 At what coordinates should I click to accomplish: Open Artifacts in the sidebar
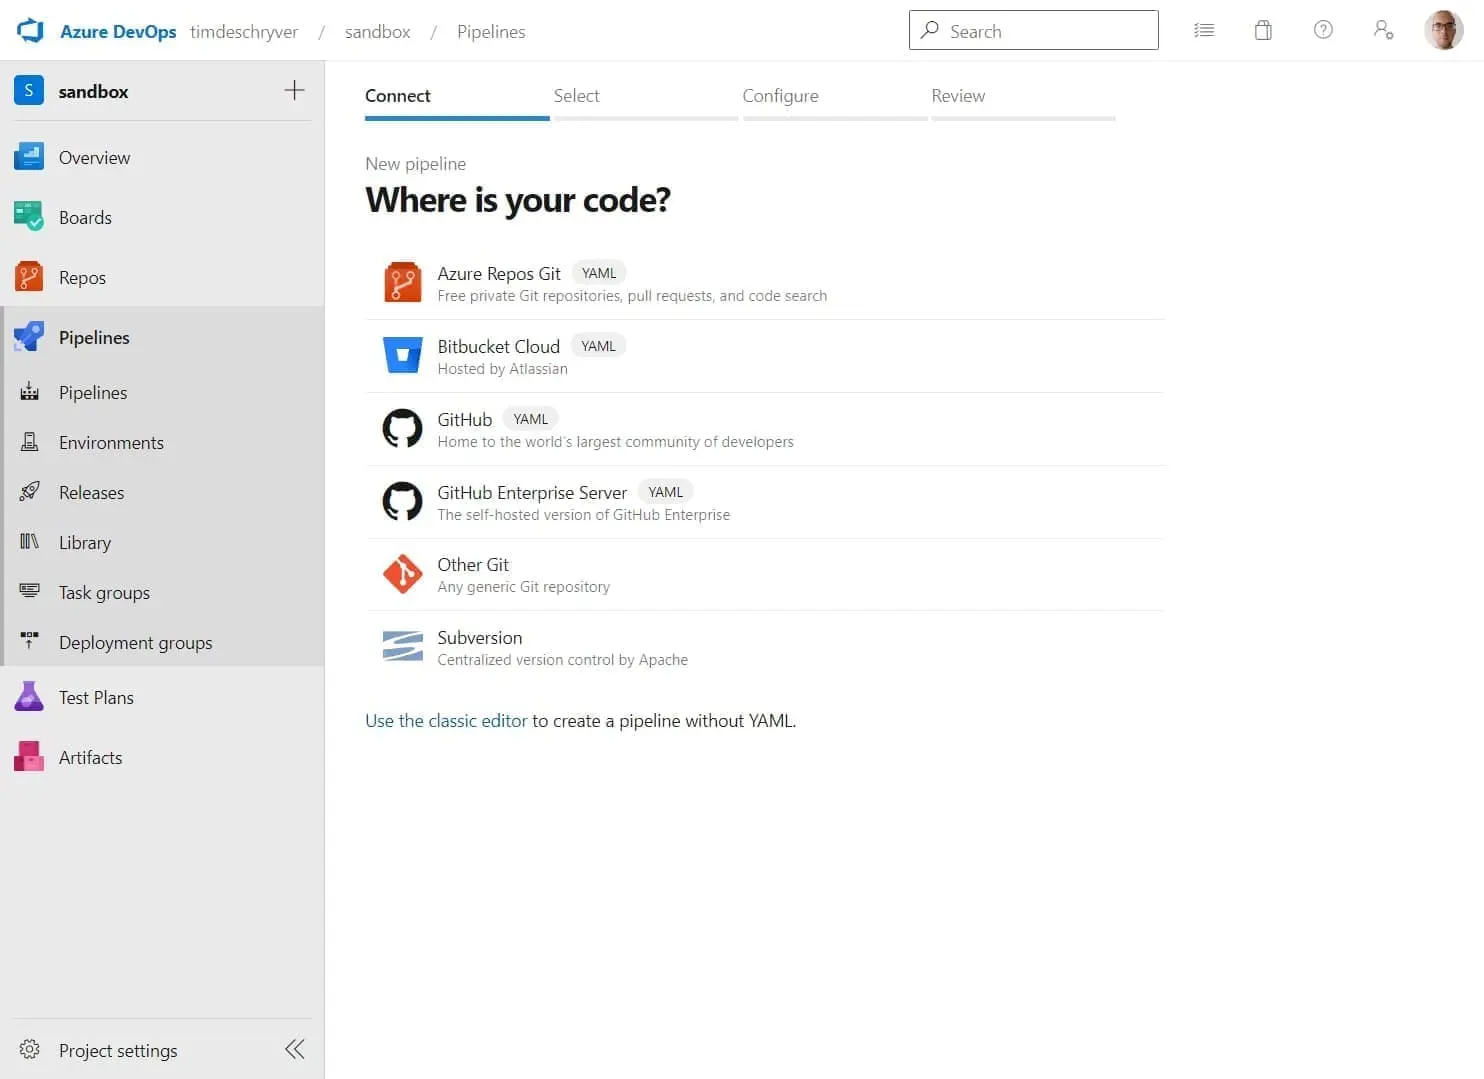(162, 757)
